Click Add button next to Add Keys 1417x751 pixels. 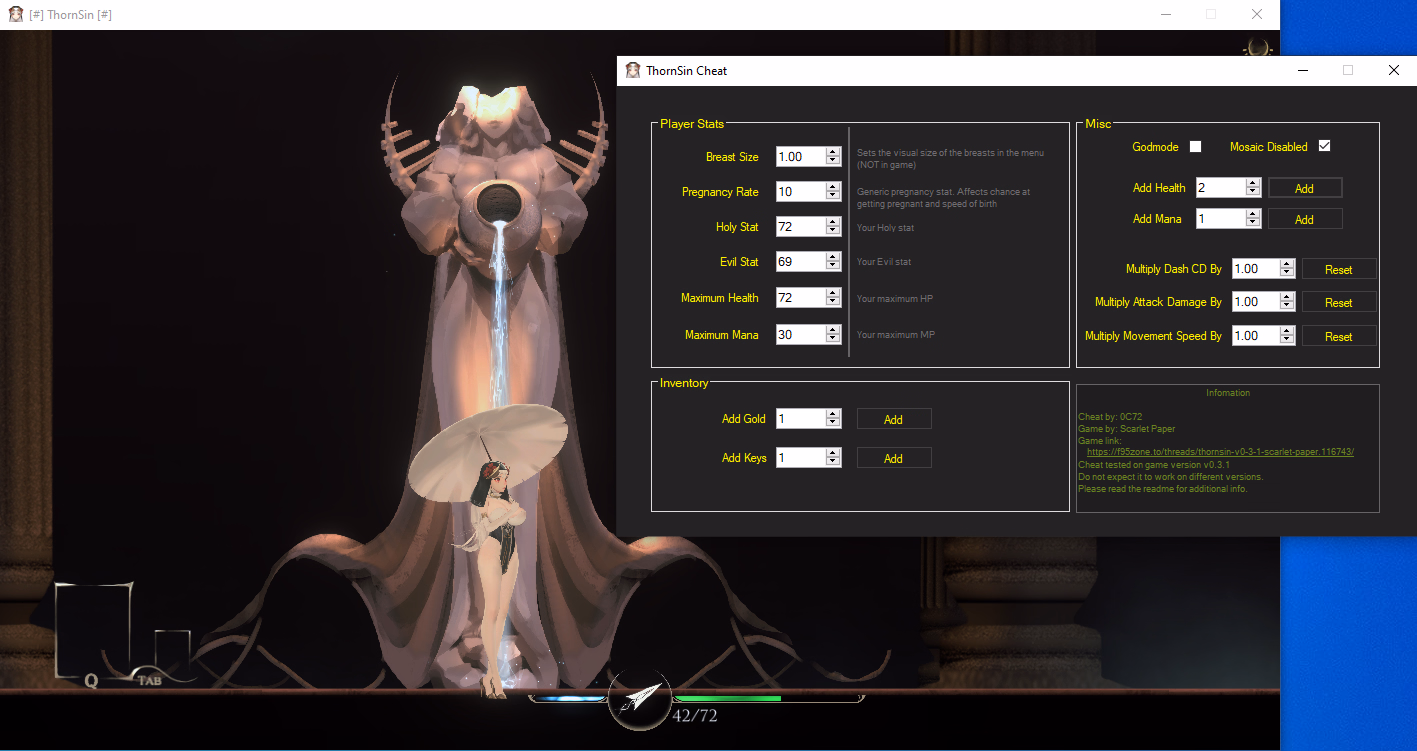894,458
